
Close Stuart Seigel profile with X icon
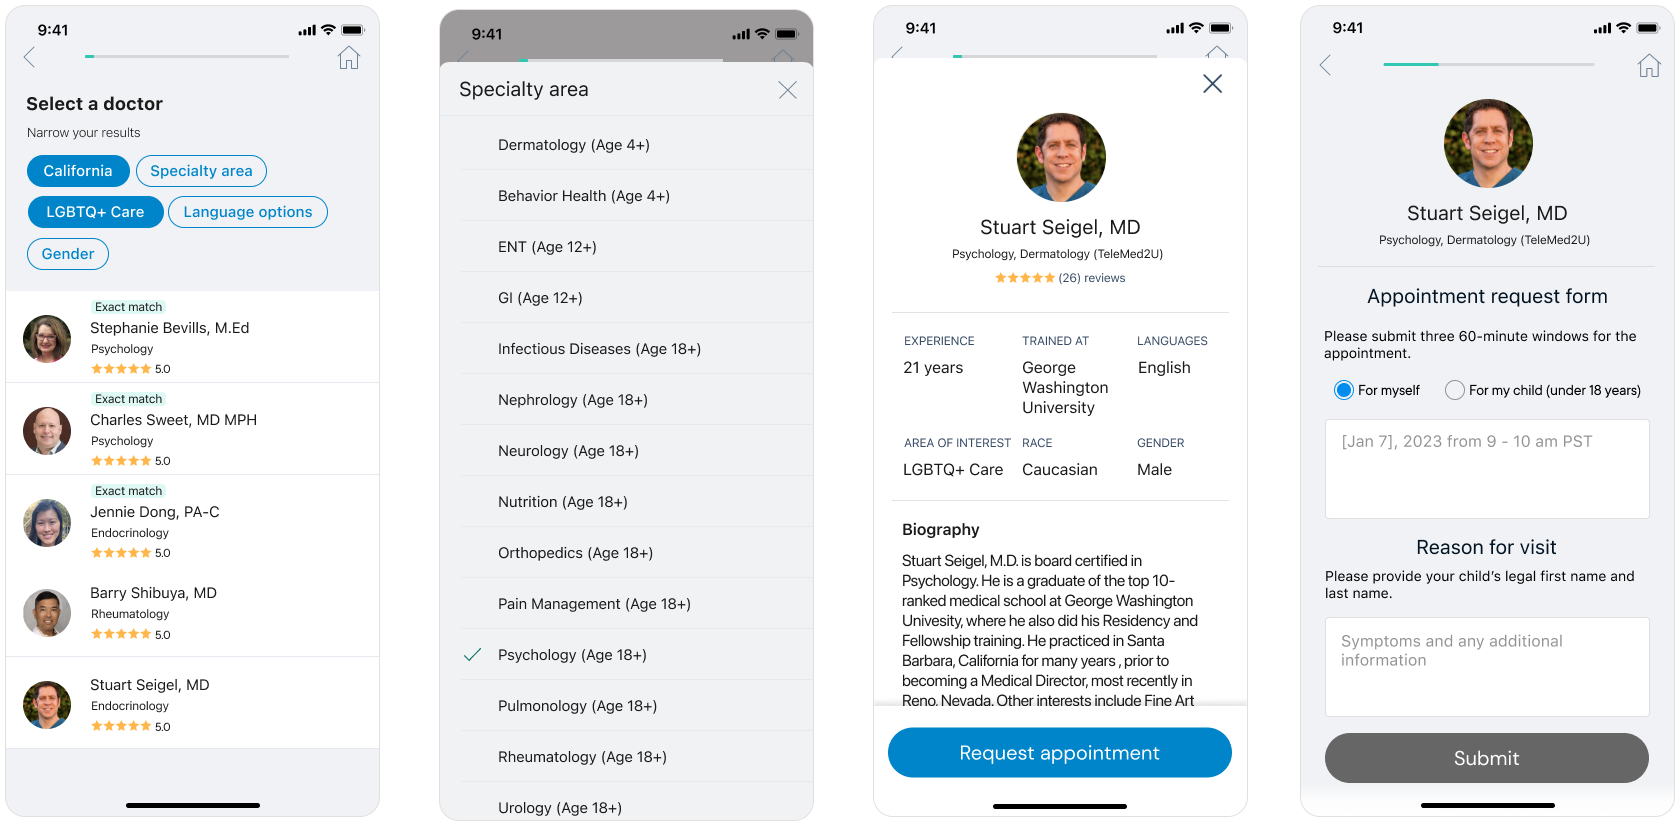pyautogui.click(x=1212, y=84)
